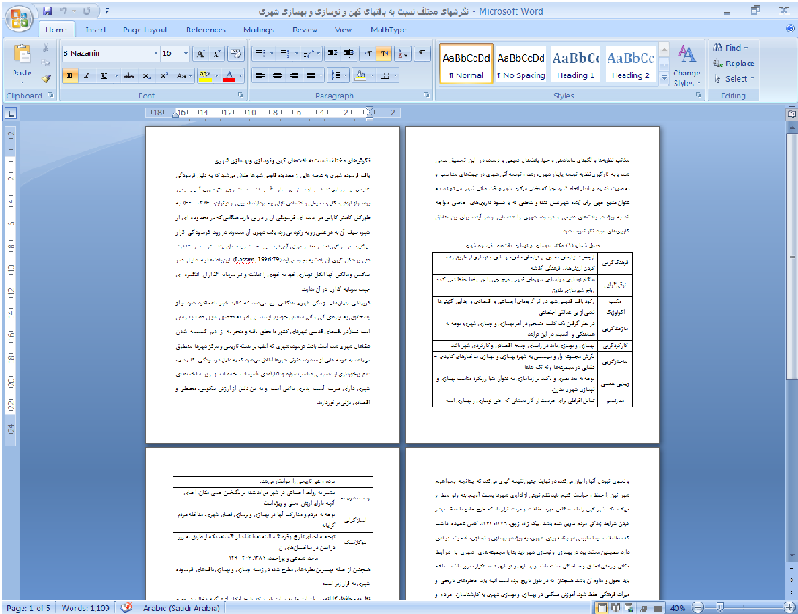798x614 pixels.
Task: Click the Paste icon
Action: (22, 62)
